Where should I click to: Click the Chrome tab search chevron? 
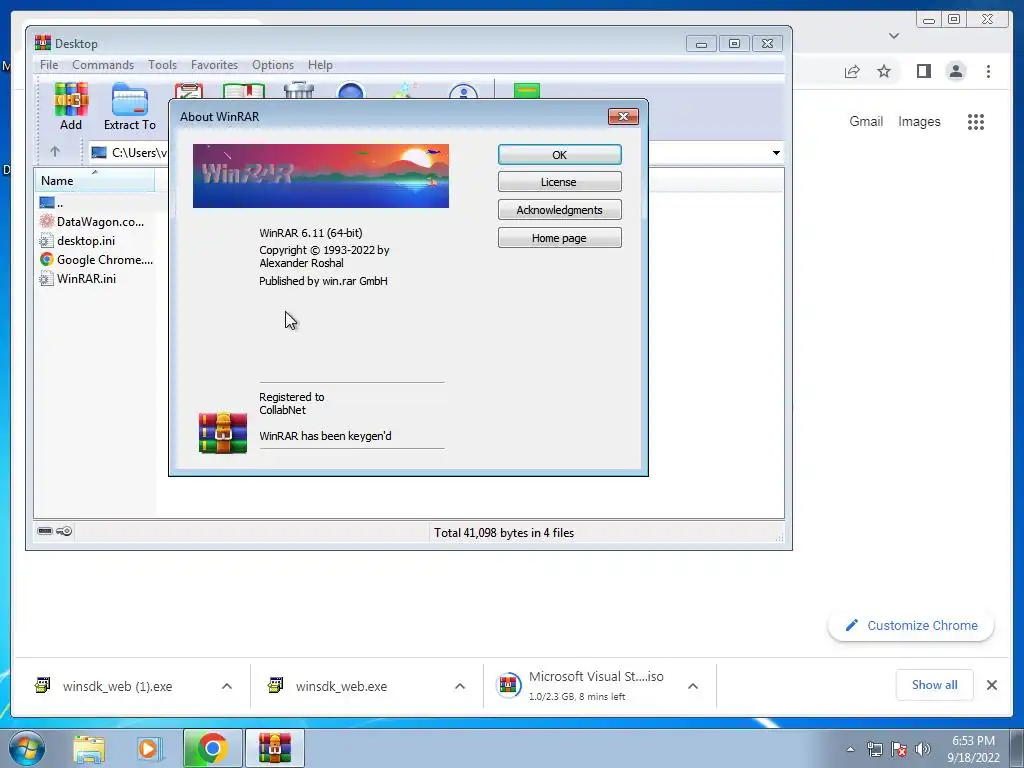click(x=894, y=35)
